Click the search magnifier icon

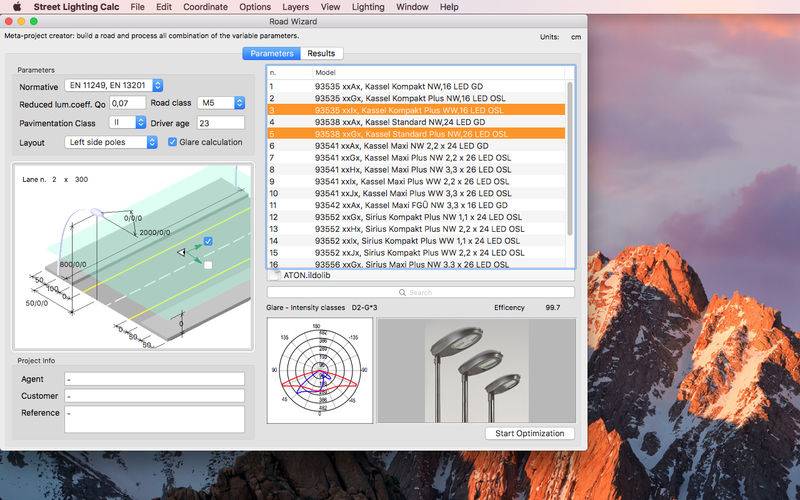tap(402, 292)
